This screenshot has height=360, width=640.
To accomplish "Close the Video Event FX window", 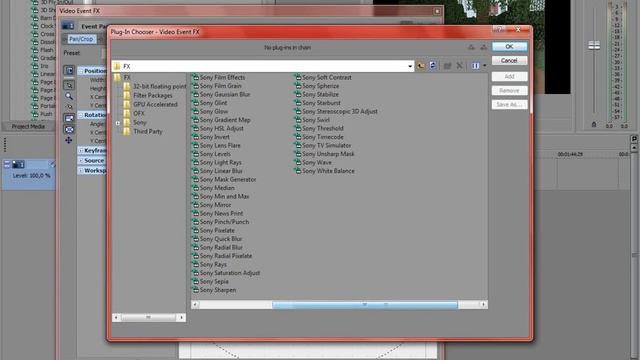I will click(437, 11).
